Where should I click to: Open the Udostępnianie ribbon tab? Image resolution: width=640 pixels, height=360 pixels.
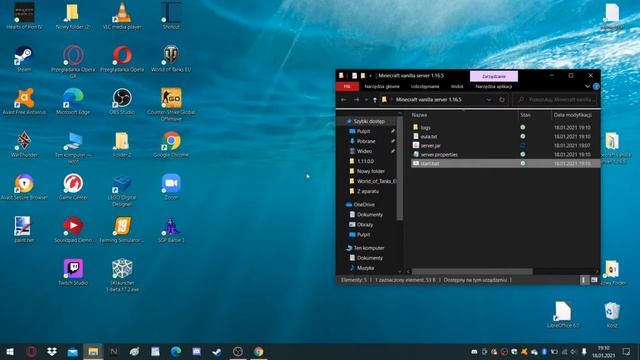coord(425,87)
